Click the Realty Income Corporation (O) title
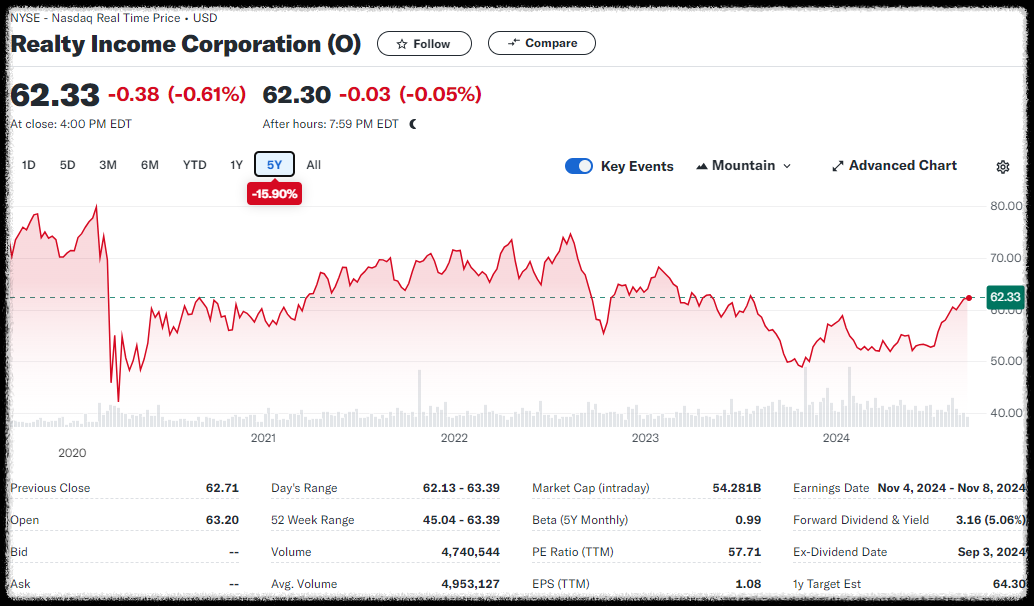Viewport: 1034px width, 606px height. (x=186, y=44)
